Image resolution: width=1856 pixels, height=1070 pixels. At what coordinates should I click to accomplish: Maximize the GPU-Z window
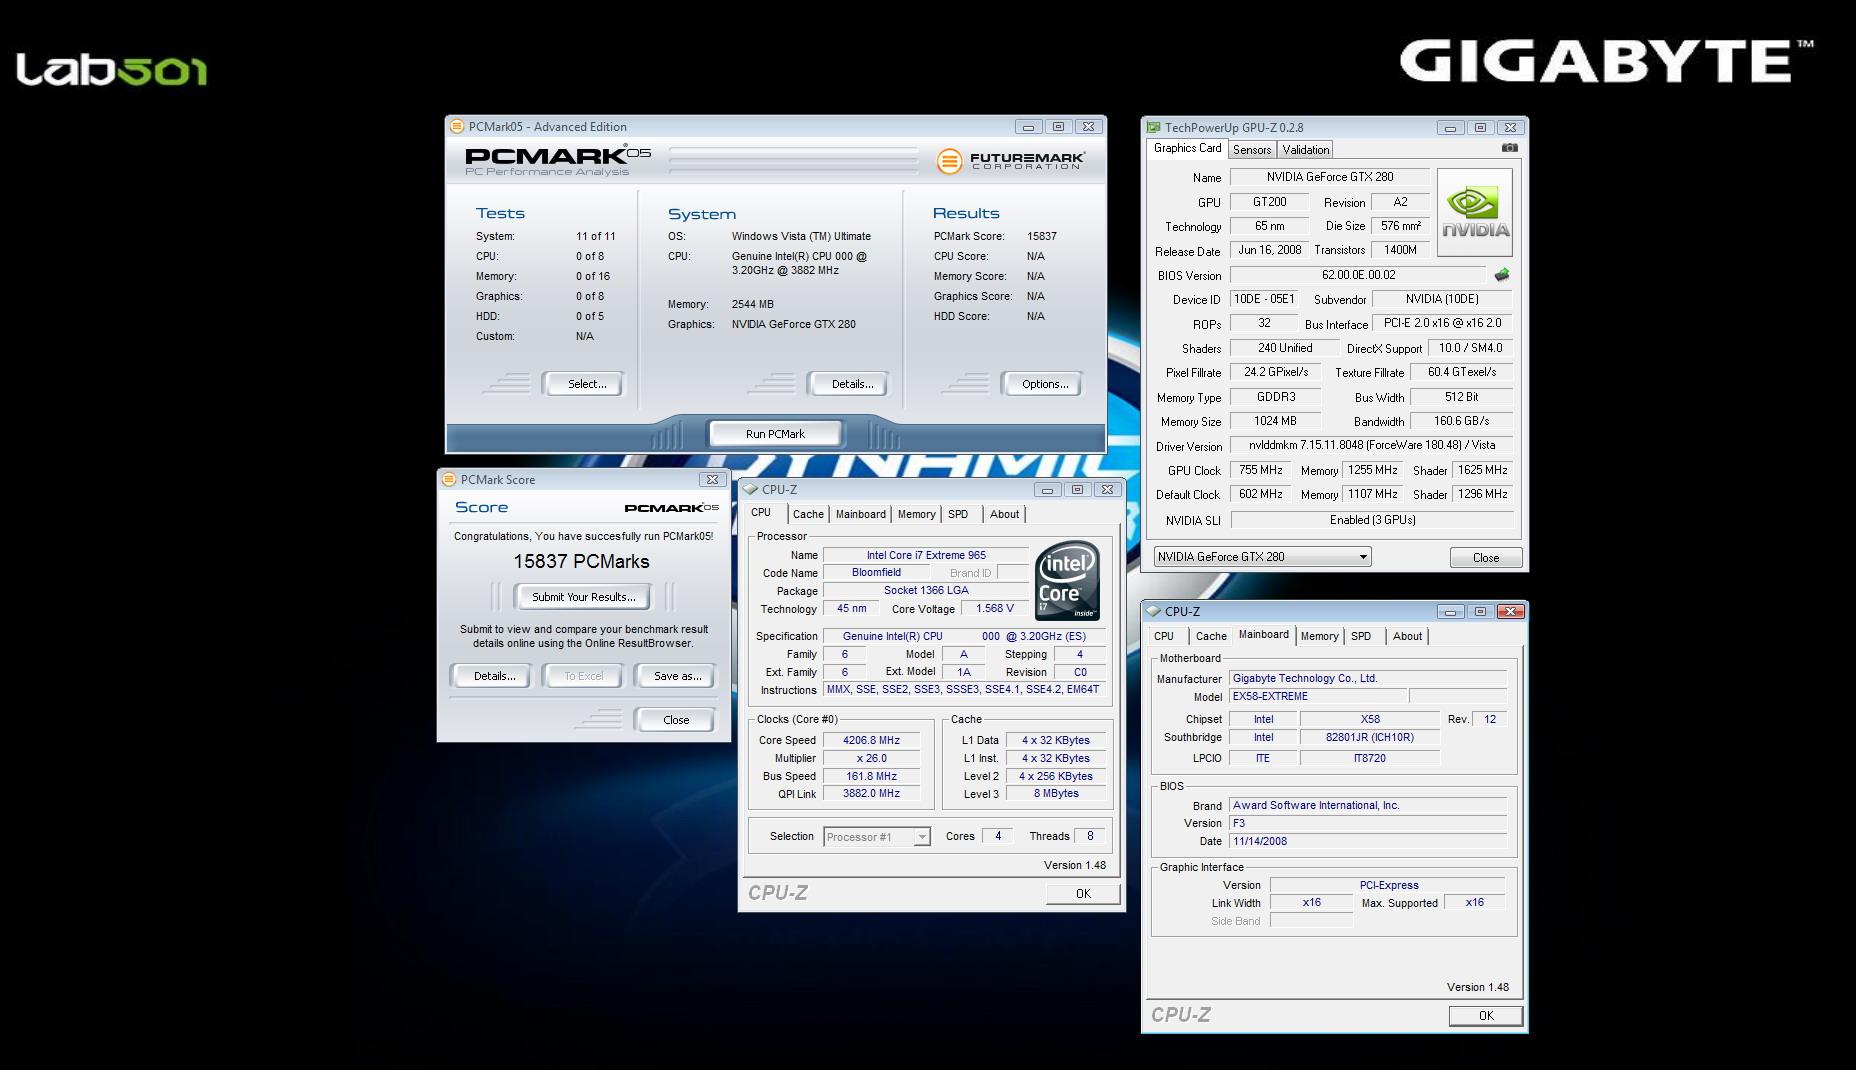tap(1480, 128)
